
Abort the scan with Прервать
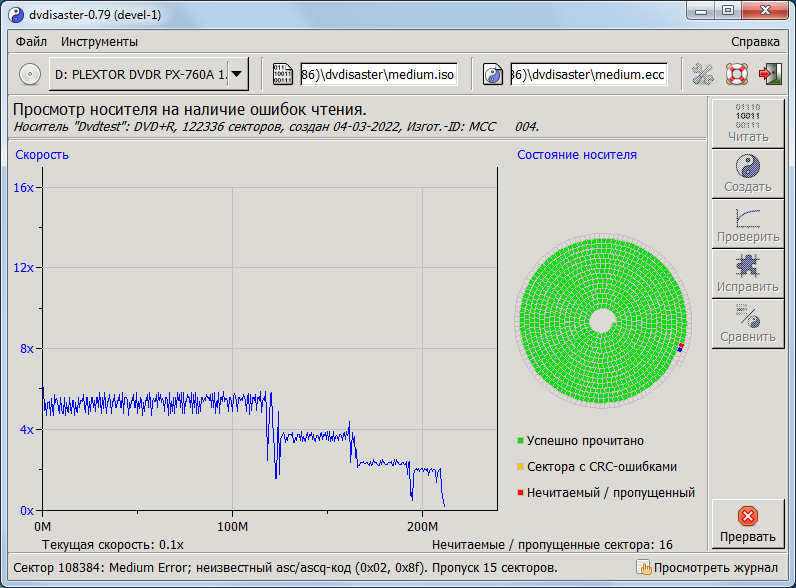[x=747, y=524]
